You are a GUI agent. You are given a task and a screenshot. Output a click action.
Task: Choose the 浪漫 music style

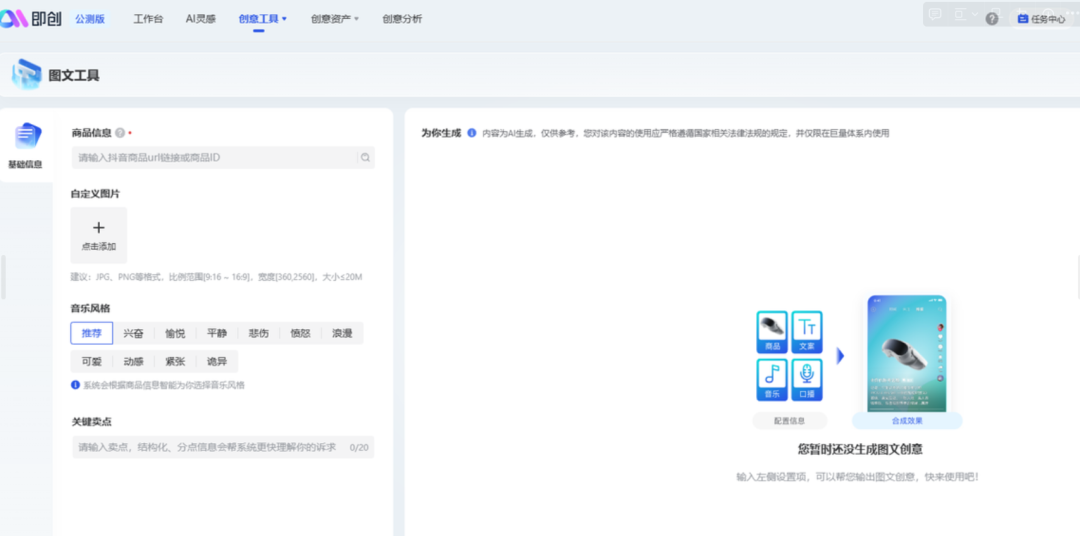point(342,333)
